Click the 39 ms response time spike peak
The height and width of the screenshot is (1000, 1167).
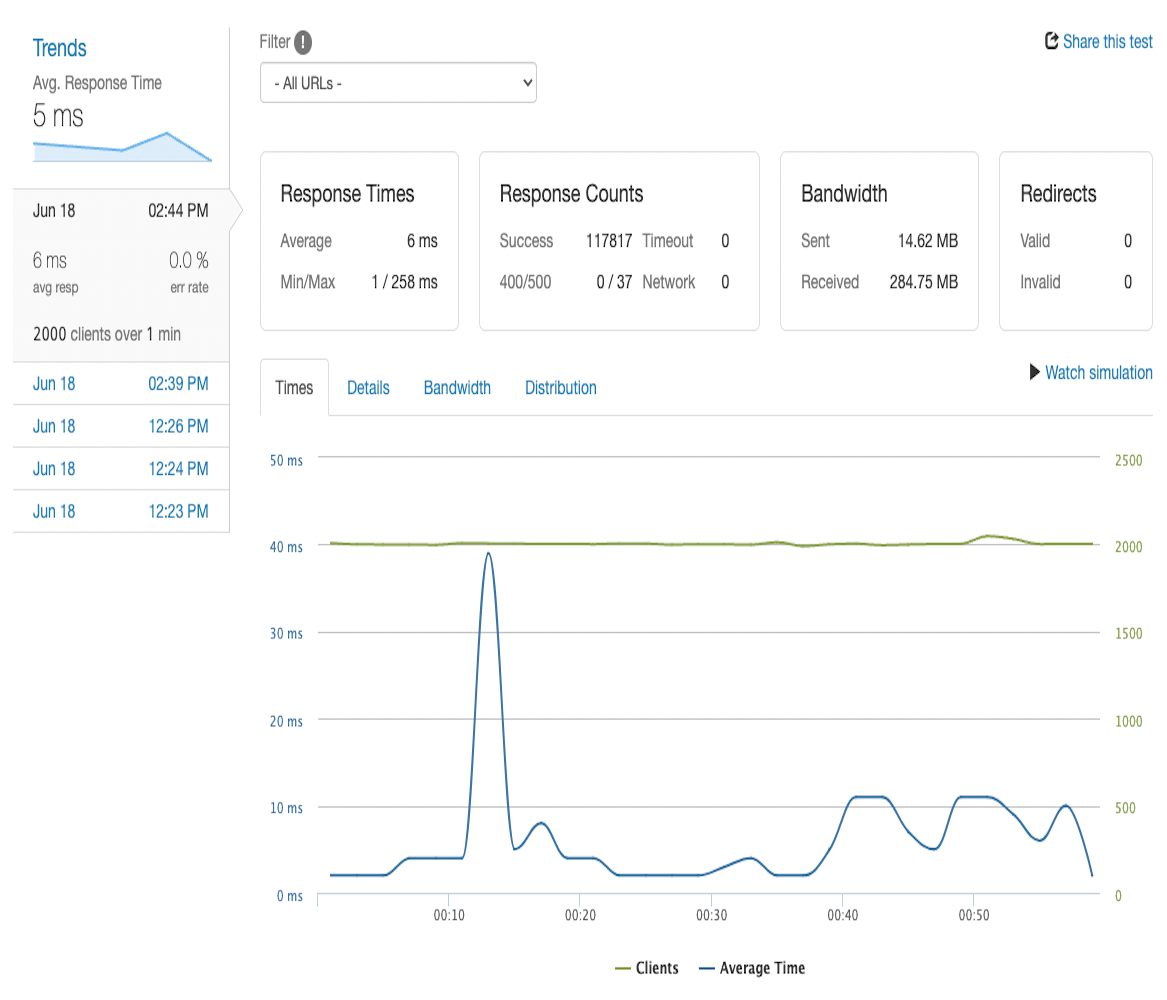[x=488, y=553]
